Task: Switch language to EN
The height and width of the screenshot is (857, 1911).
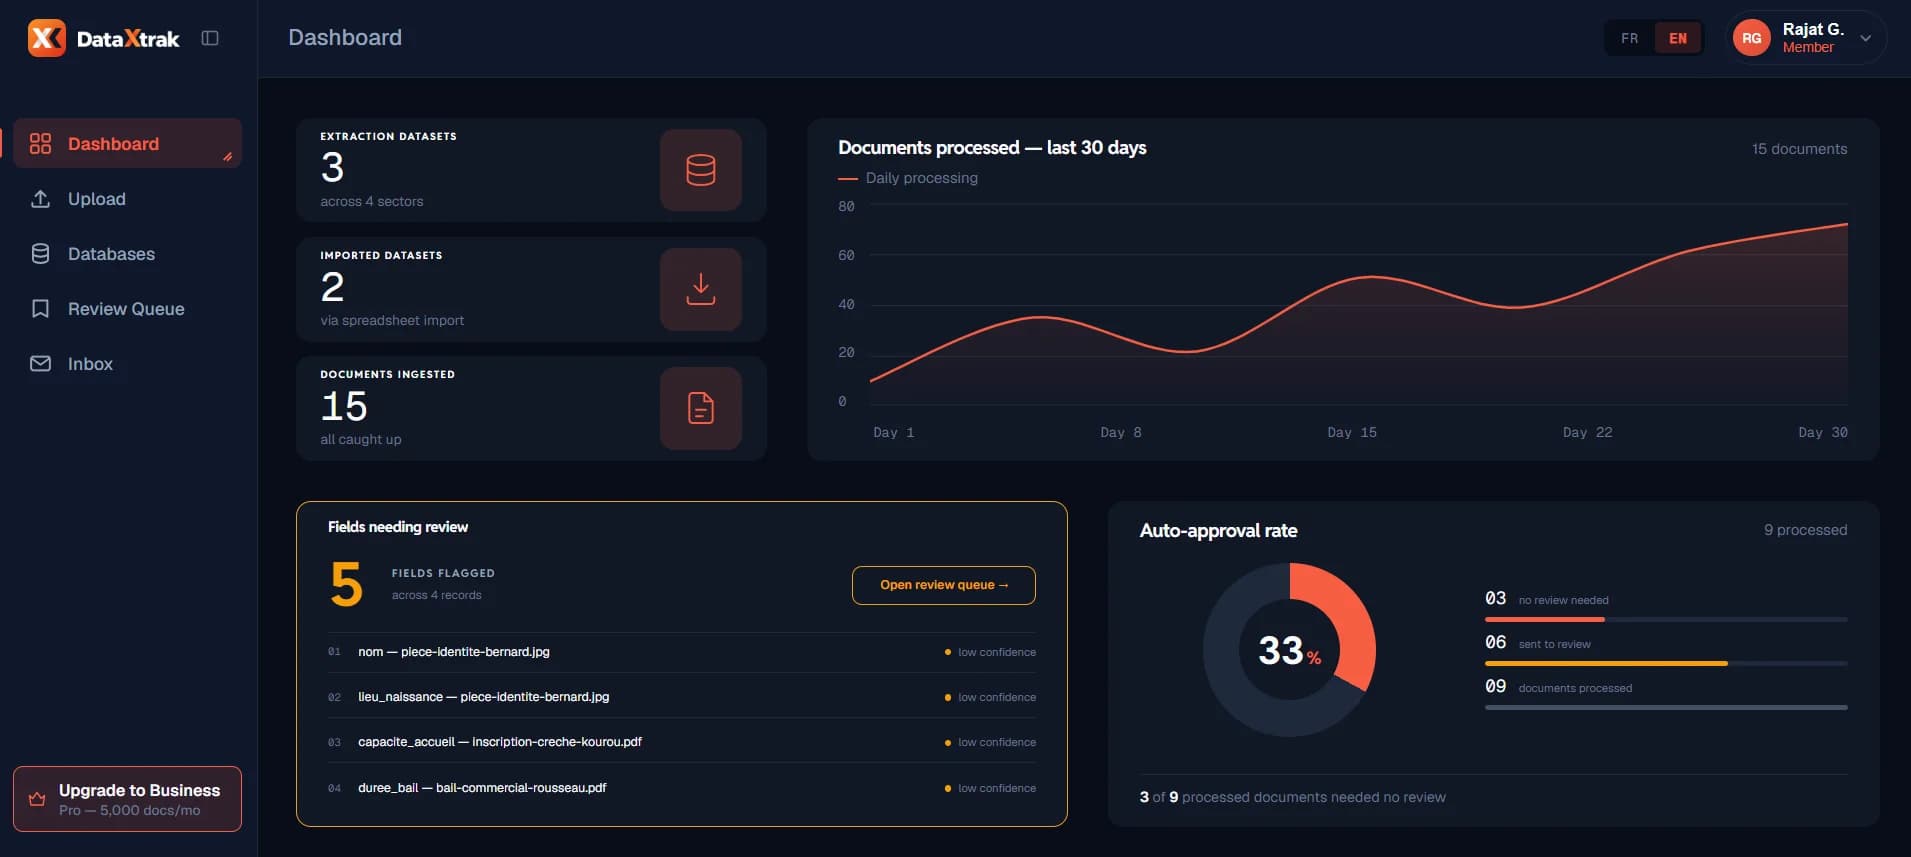Action: (1678, 38)
